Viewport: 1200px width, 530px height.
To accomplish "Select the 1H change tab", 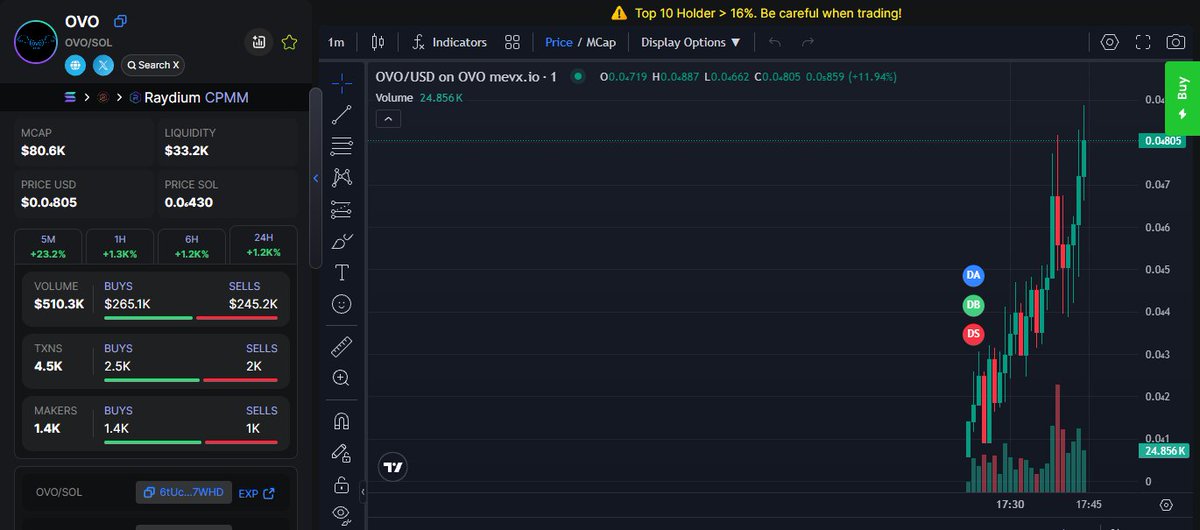I will [x=120, y=247].
